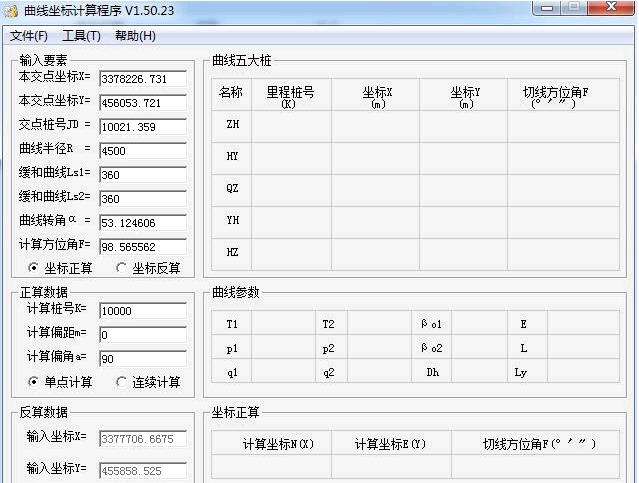Click the 缓和曲线Ls1 input field
Viewport: 639px width, 483px height.
[x=143, y=175]
